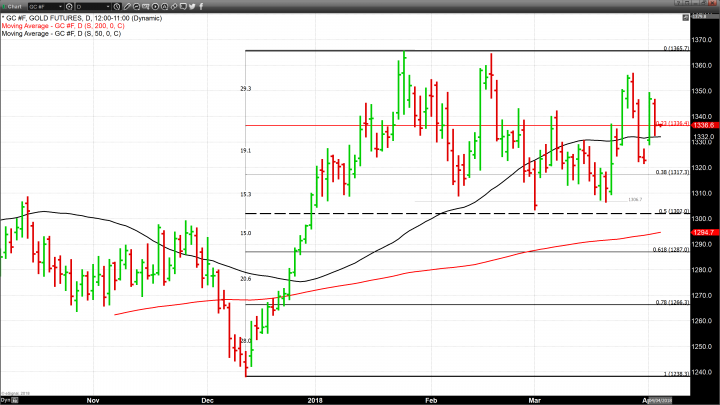
Task: Click the calendar icon beside Dyn label
Action: 15,400
